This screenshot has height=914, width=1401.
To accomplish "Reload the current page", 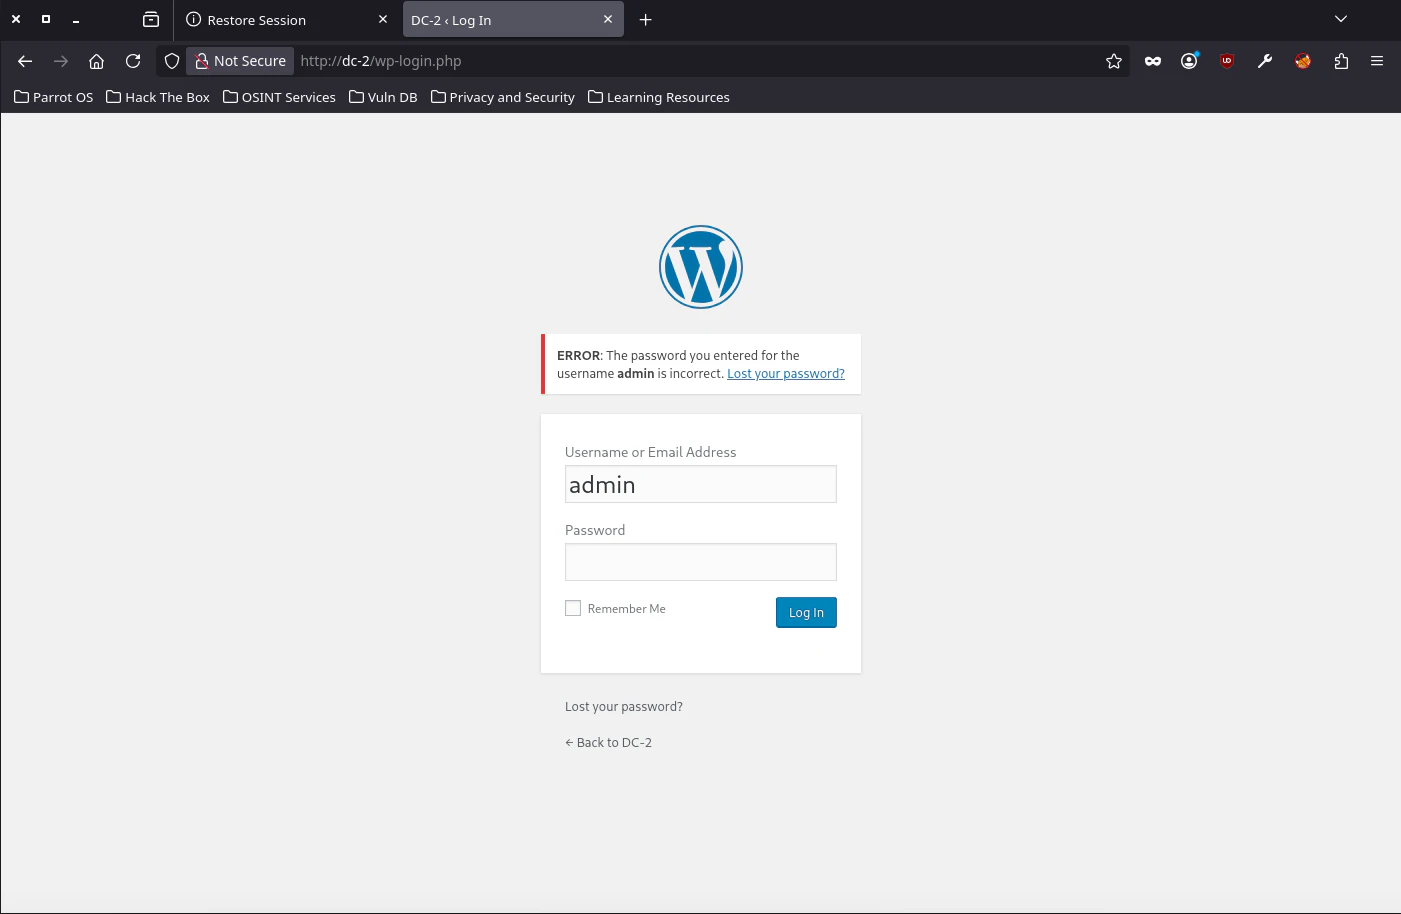I will pyautogui.click(x=133, y=61).
